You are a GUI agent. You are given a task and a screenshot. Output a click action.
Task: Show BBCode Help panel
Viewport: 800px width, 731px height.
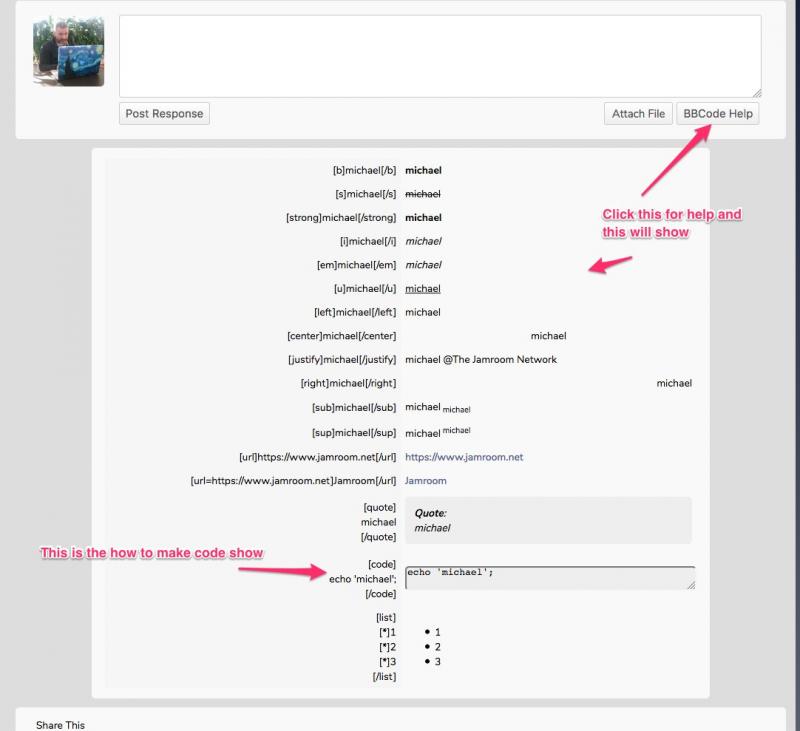(x=717, y=114)
